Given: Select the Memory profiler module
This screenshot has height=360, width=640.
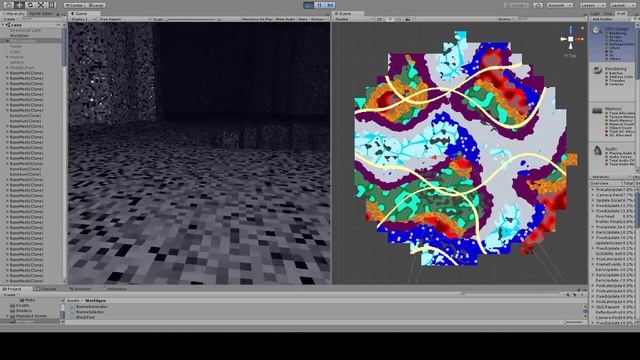Looking at the screenshot, I should (612, 121).
